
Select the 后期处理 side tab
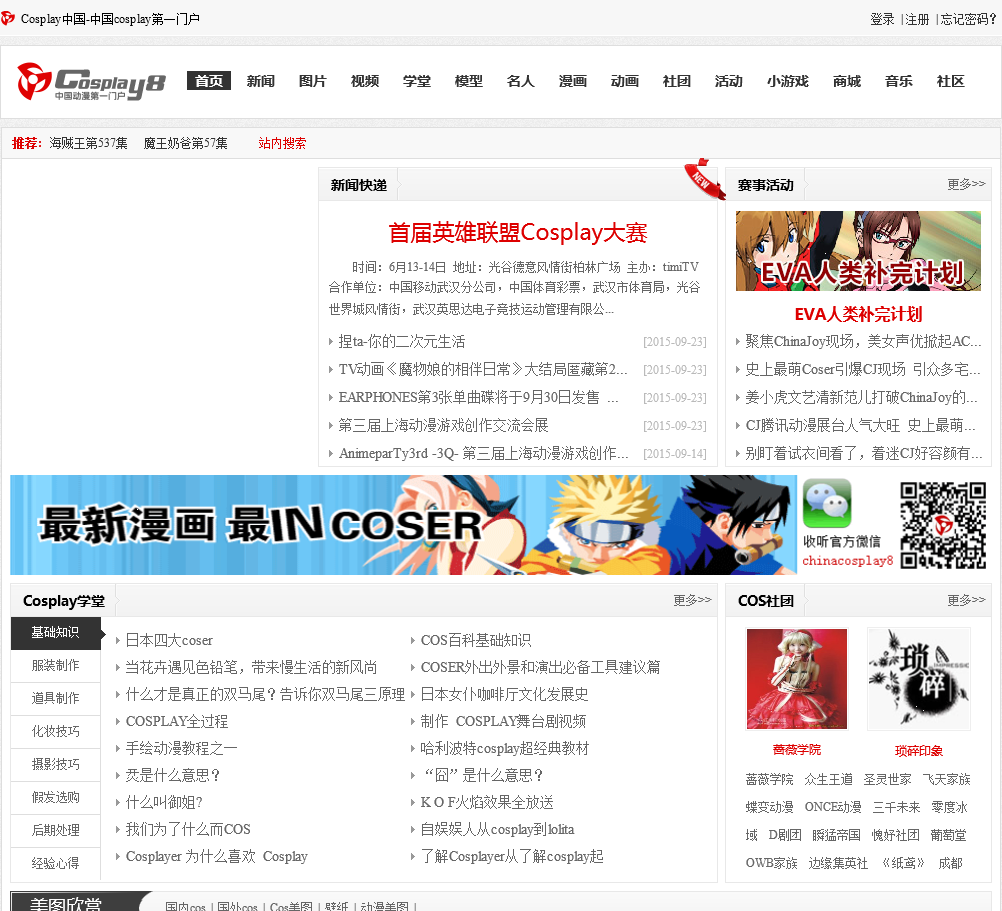(56, 831)
